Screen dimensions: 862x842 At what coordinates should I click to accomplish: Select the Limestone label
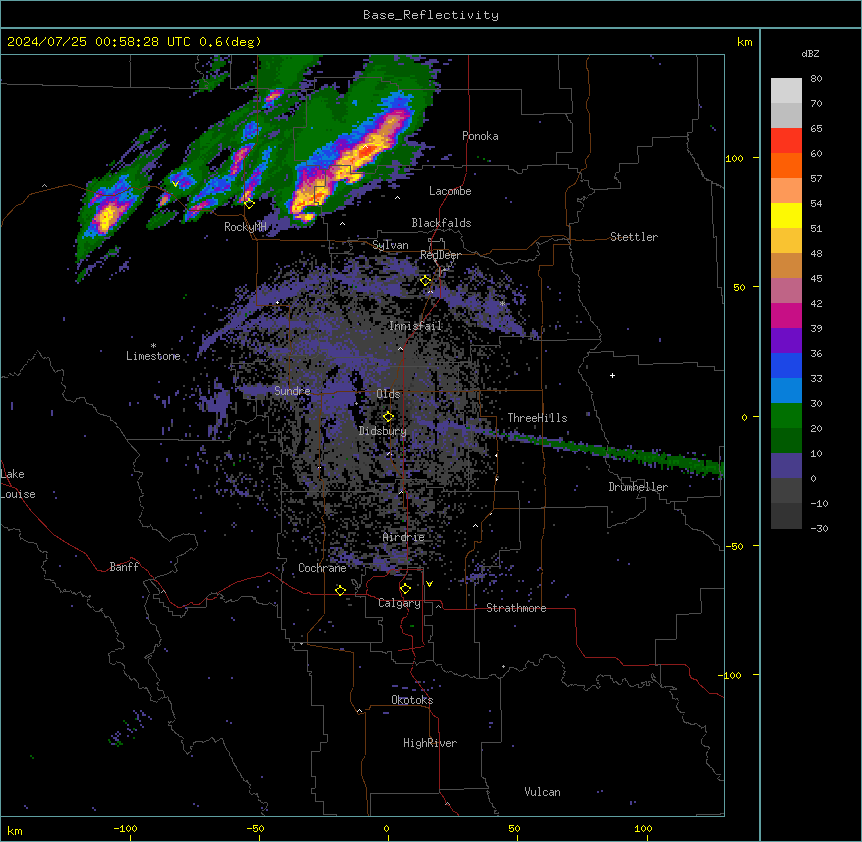click(x=153, y=356)
